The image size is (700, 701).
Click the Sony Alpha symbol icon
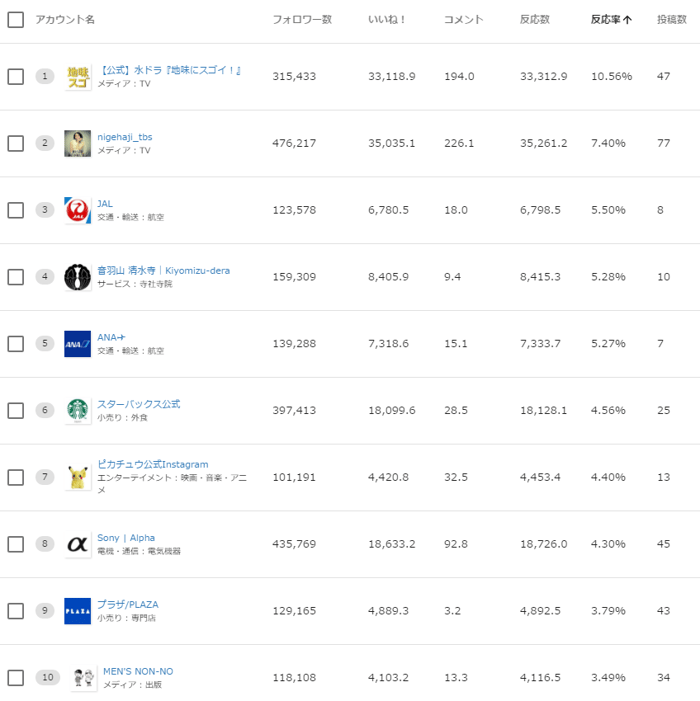pos(78,544)
